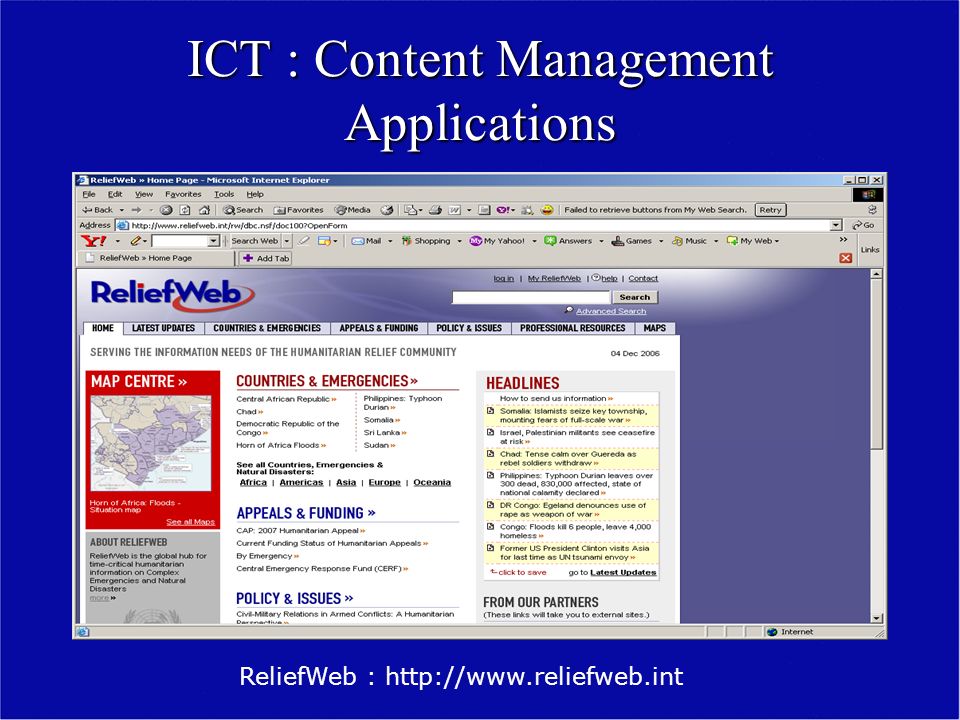Open the IE Search pane
Image resolution: width=960 pixels, height=720 pixels.
243,210
